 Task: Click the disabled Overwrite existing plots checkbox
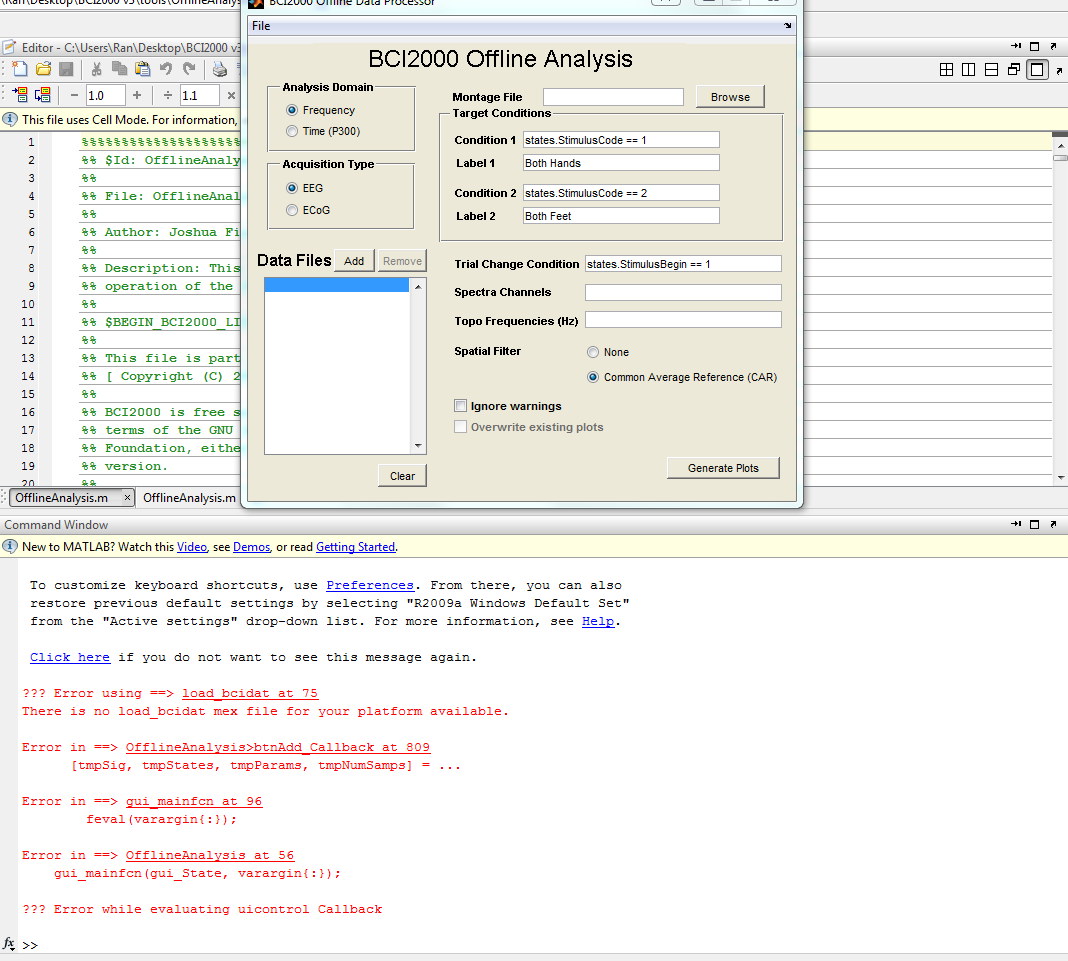click(460, 427)
